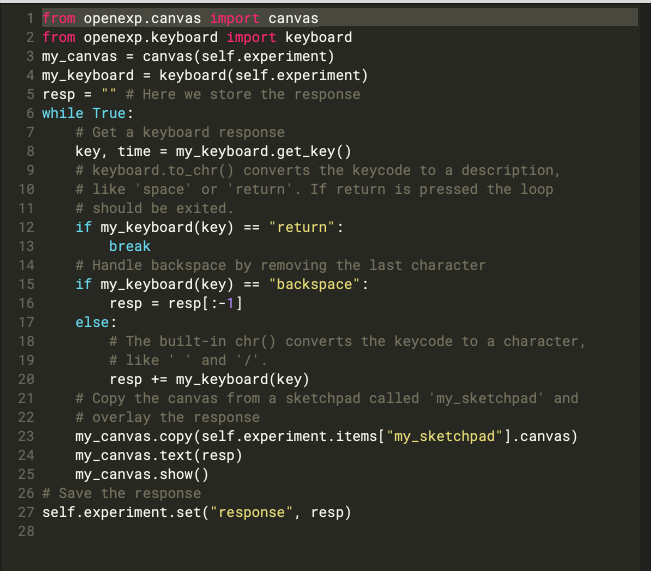Click the 'my_keyboard = keyboard(self.experiment)' line
The image size is (651, 571).
[x=205, y=76]
